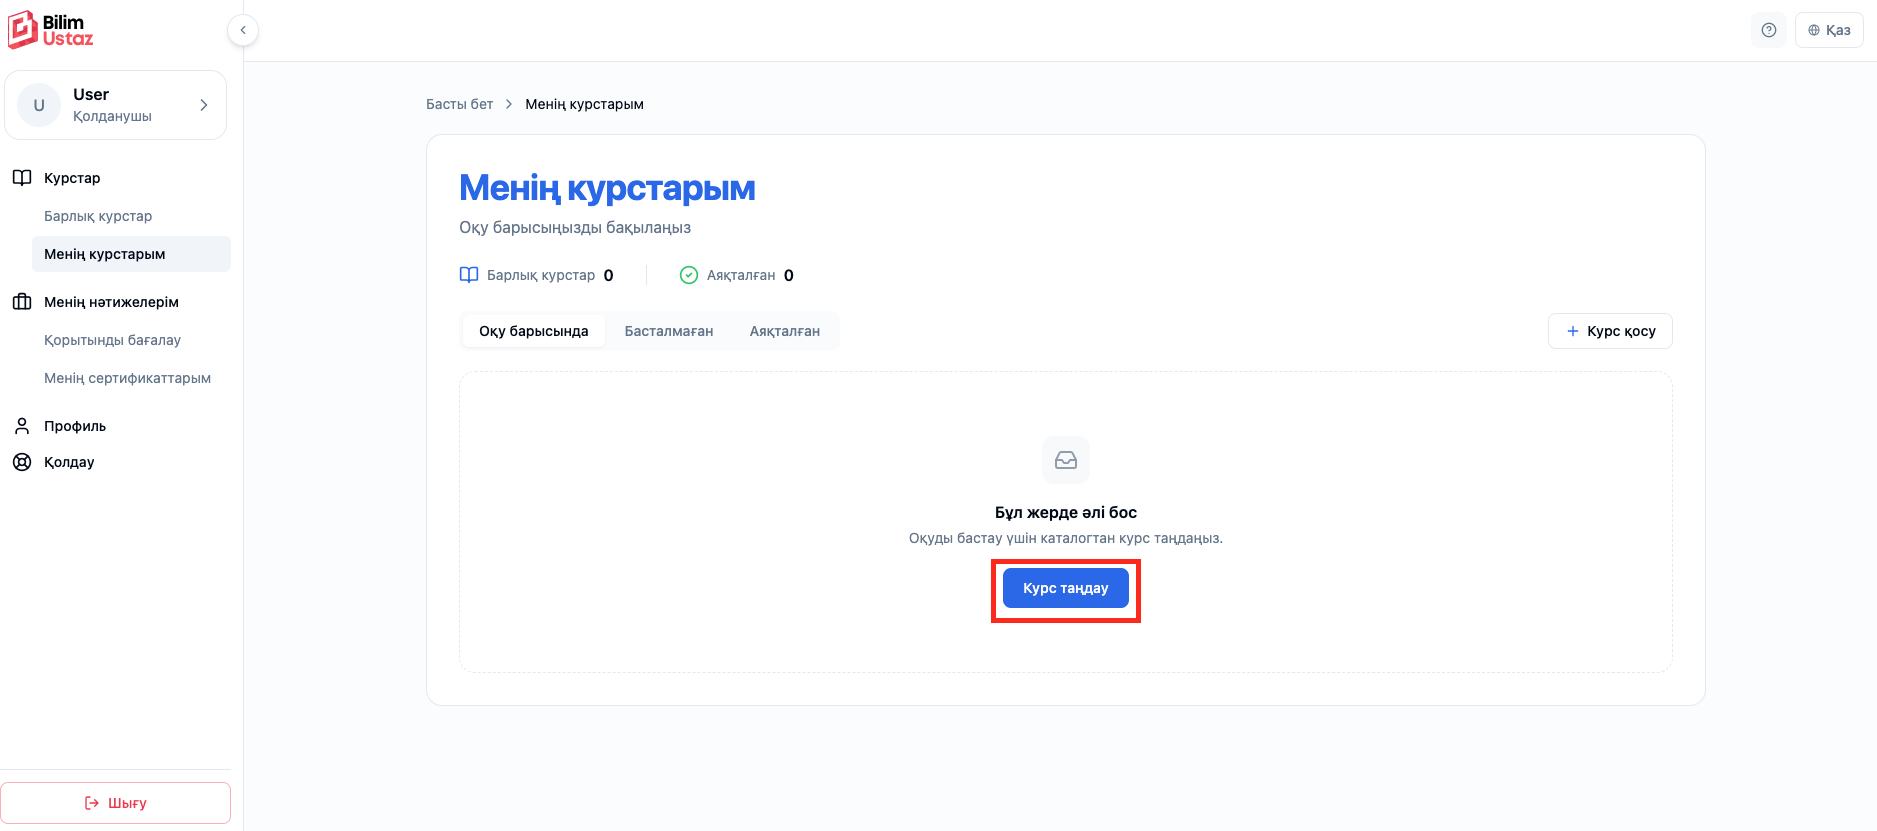
Task: Click the lifebuoy icon next to Қолдау
Action: point(22,462)
